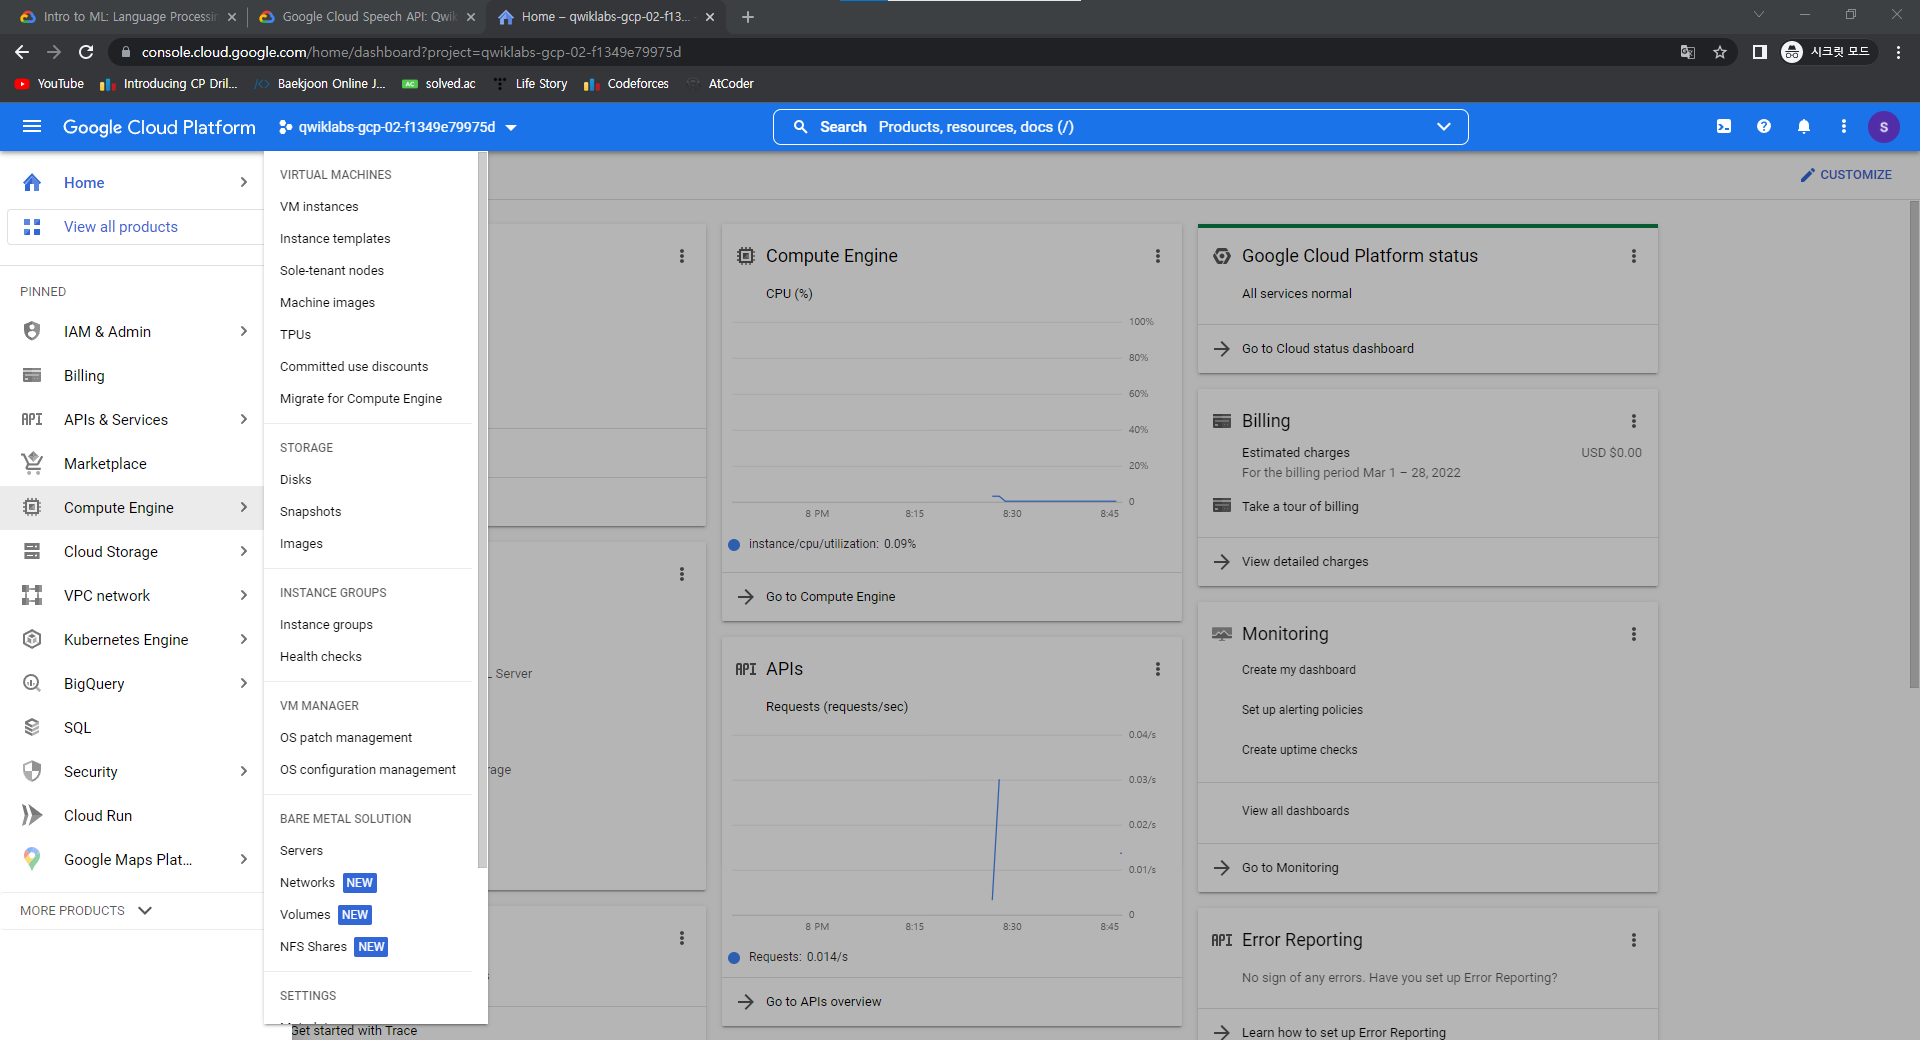Expand BigQuery submenu chevron
The width and height of the screenshot is (1920, 1040).
click(x=243, y=683)
